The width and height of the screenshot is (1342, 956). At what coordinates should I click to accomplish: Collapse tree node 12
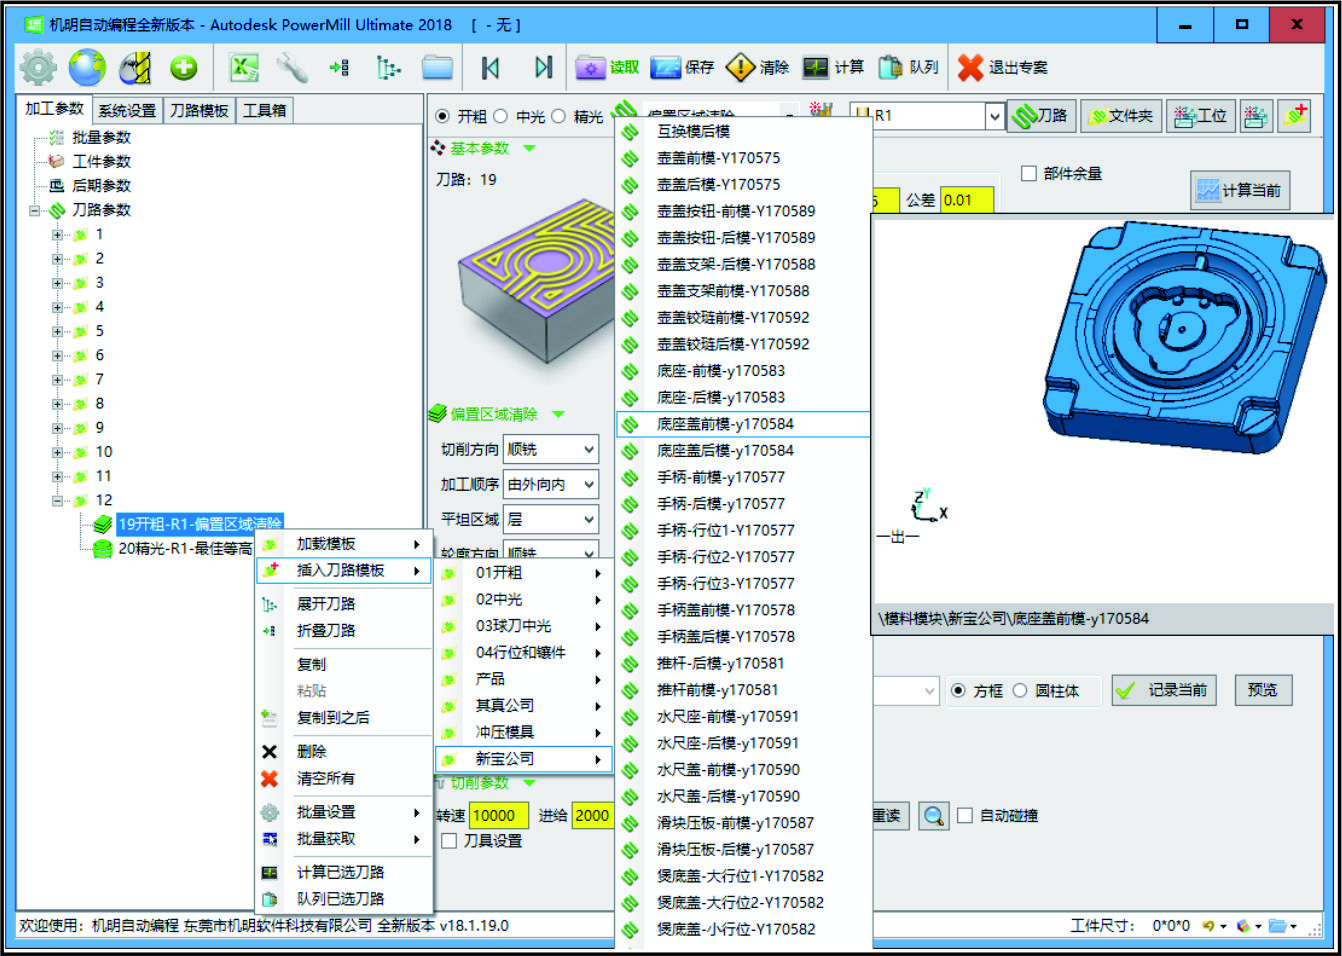pyautogui.click(x=57, y=501)
